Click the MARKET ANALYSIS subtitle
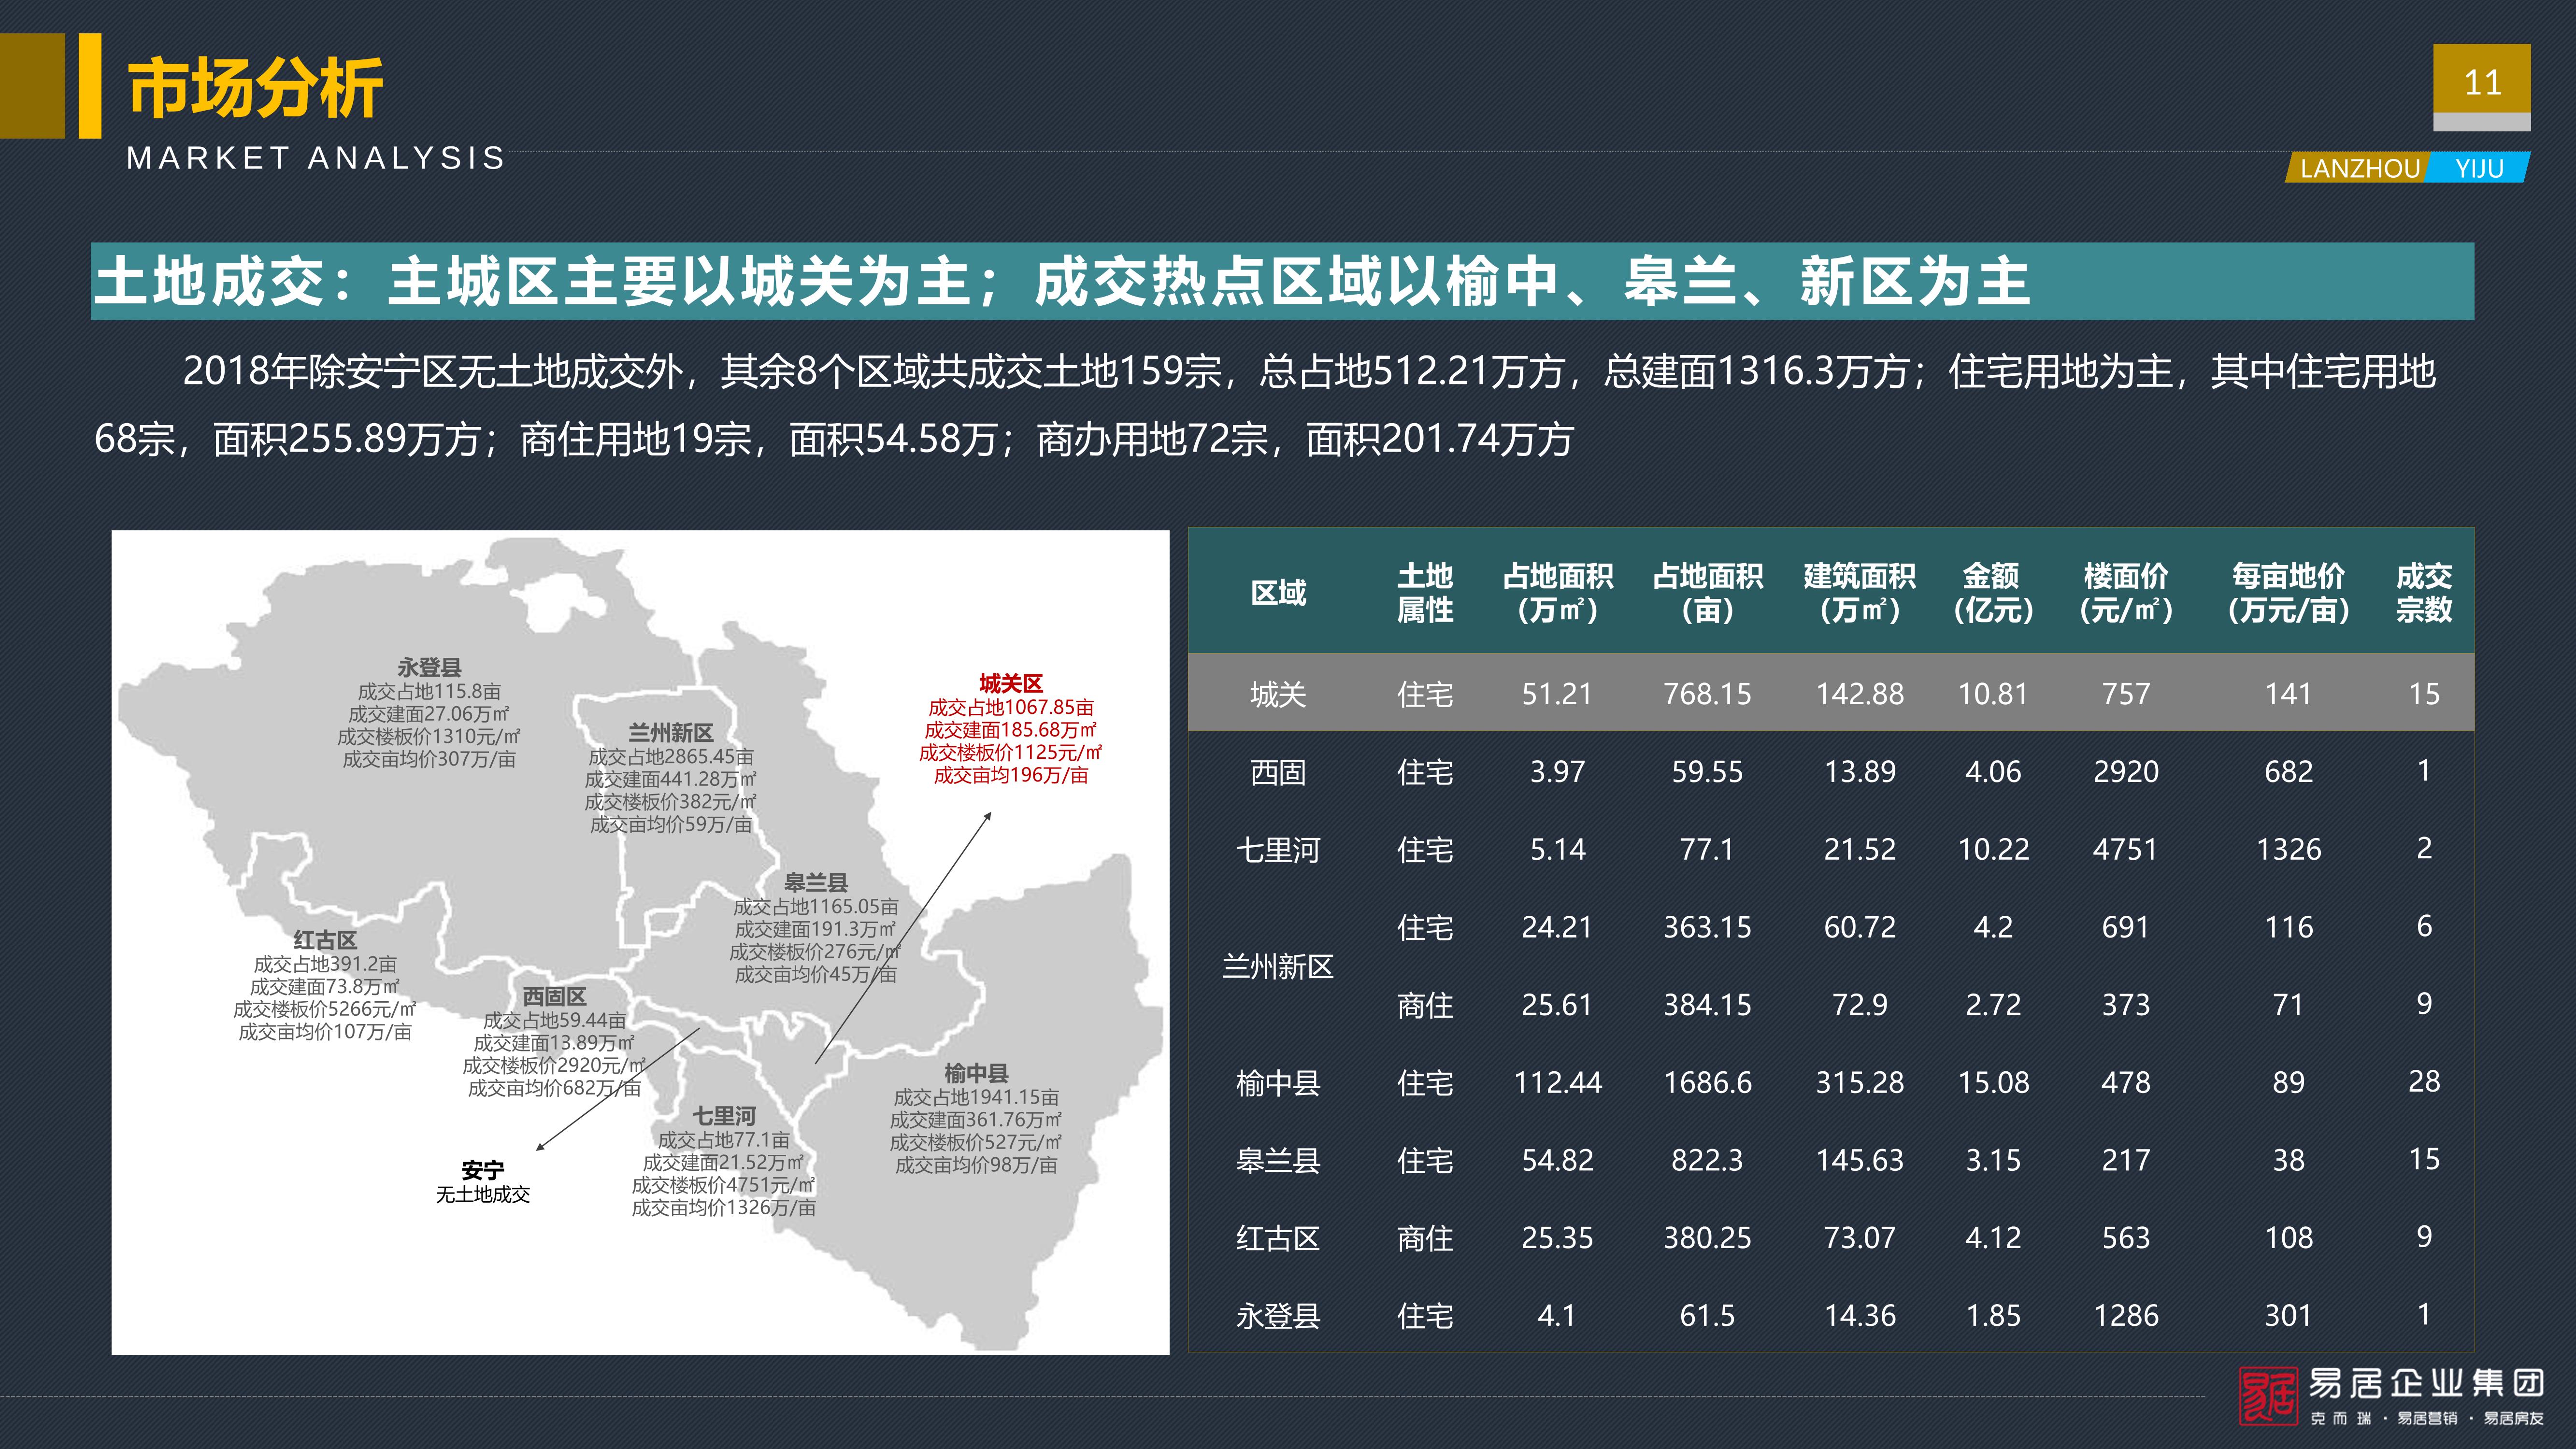This screenshot has height=1449, width=2576. tap(316, 158)
